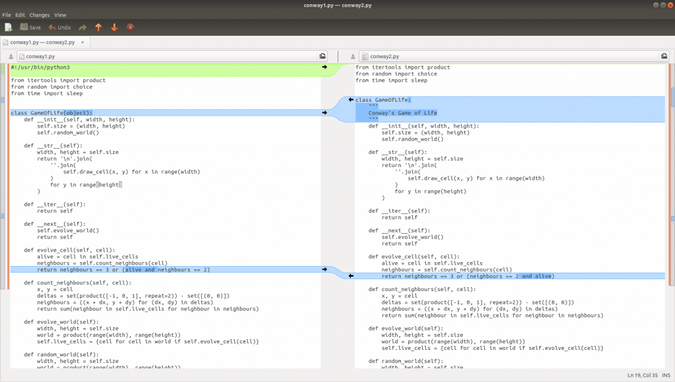Toggle the lock icon beside conway1.py

click(x=11, y=56)
